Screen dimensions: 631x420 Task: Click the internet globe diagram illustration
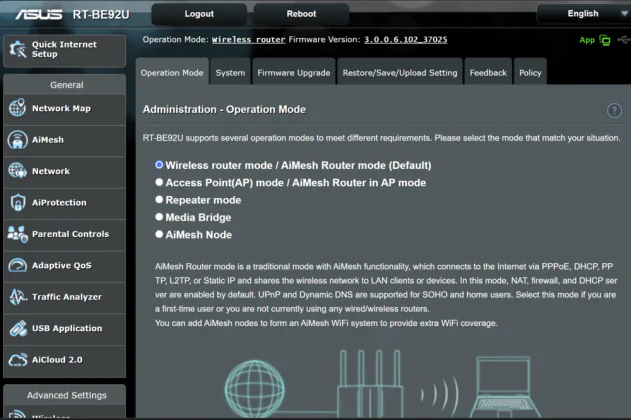click(254, 389)
